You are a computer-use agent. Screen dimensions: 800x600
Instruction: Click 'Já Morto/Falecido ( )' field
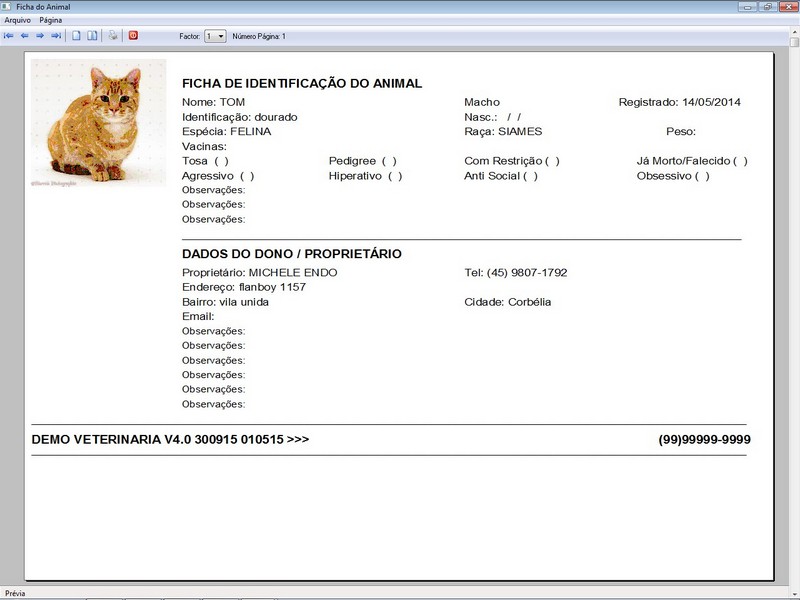click(x=692, y=161)
